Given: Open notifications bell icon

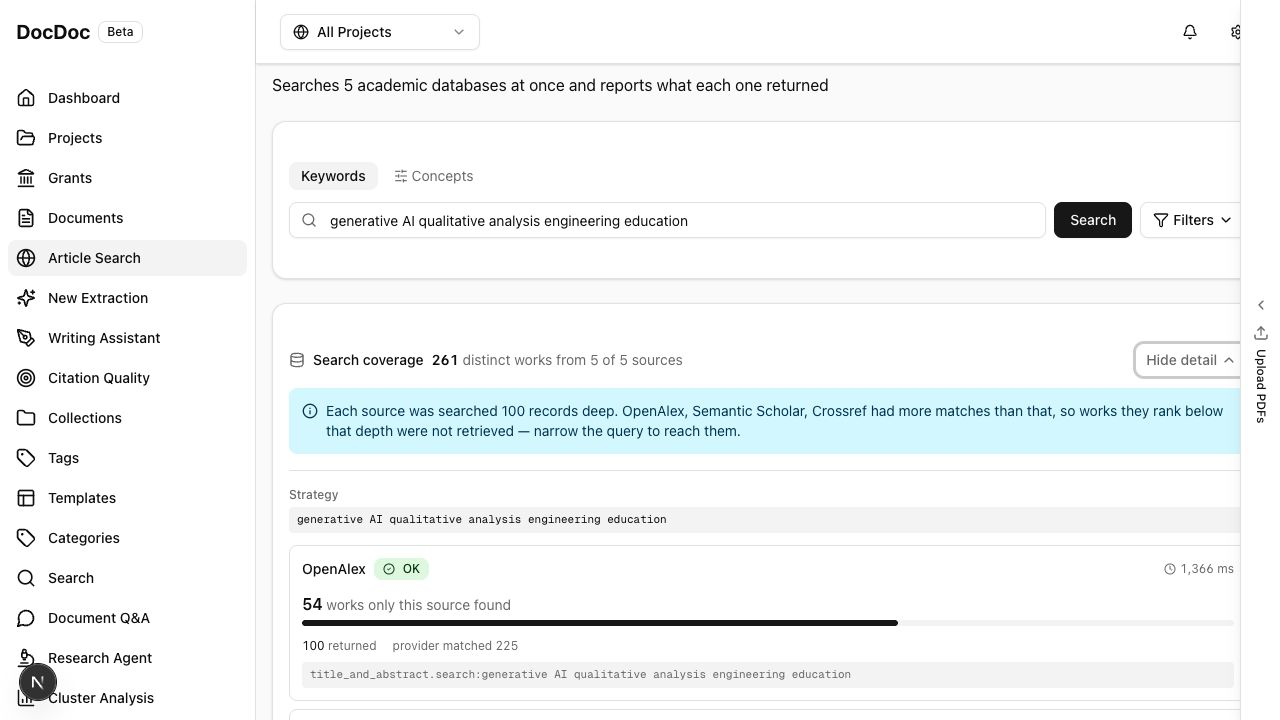Looking at the screenshot, I should (x=1190, y=32).
